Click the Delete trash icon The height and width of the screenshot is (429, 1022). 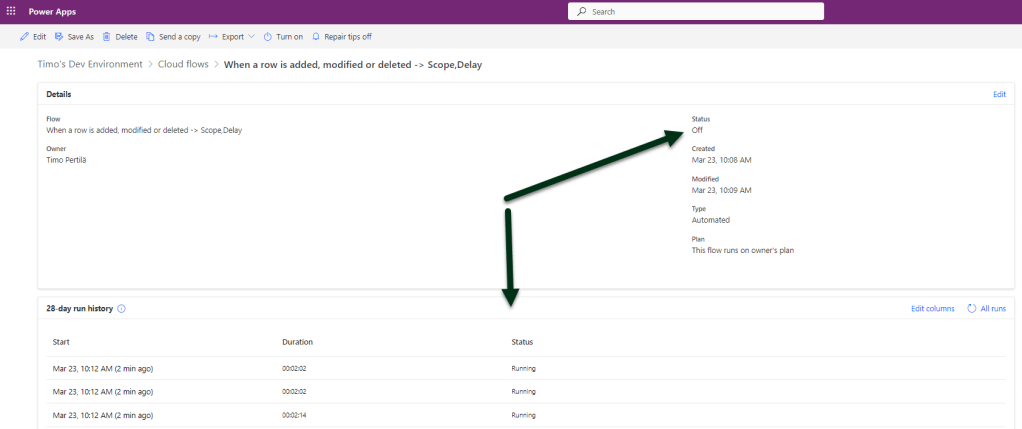107,37
